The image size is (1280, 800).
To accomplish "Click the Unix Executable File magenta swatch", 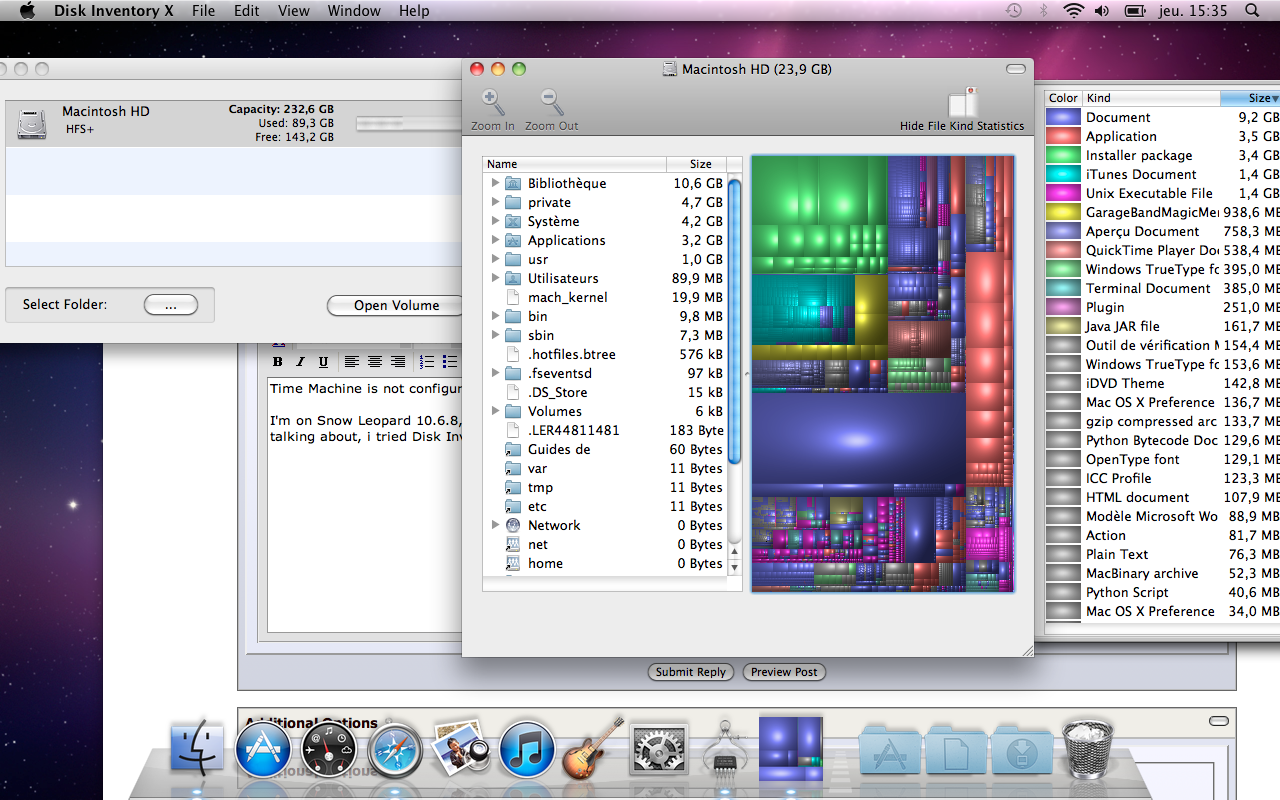I will click(x=1063, y=193).
